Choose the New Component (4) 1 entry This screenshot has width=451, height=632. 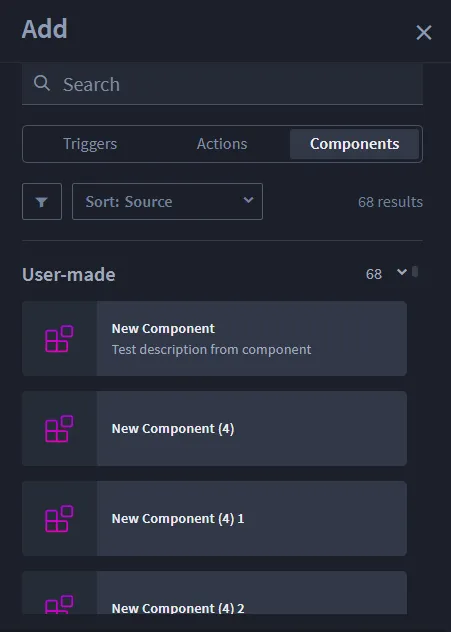[x=214, y=518]
